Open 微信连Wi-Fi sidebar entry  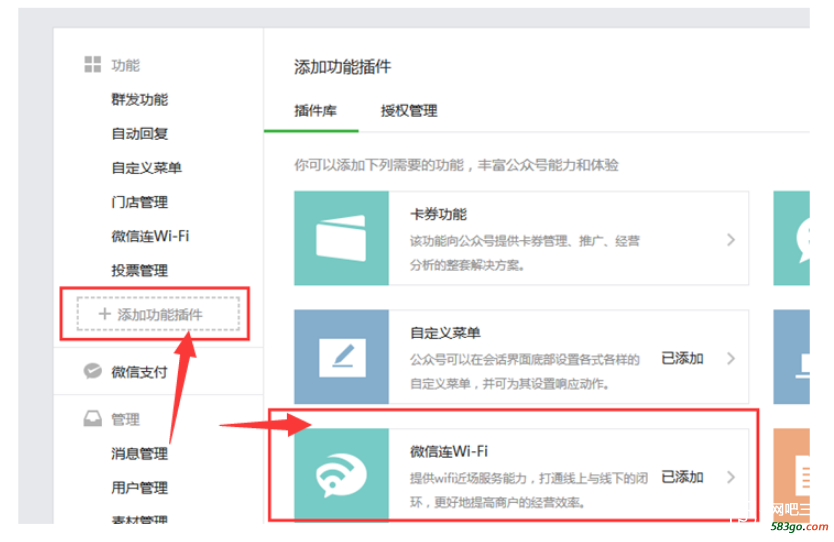tap(150, 236)
